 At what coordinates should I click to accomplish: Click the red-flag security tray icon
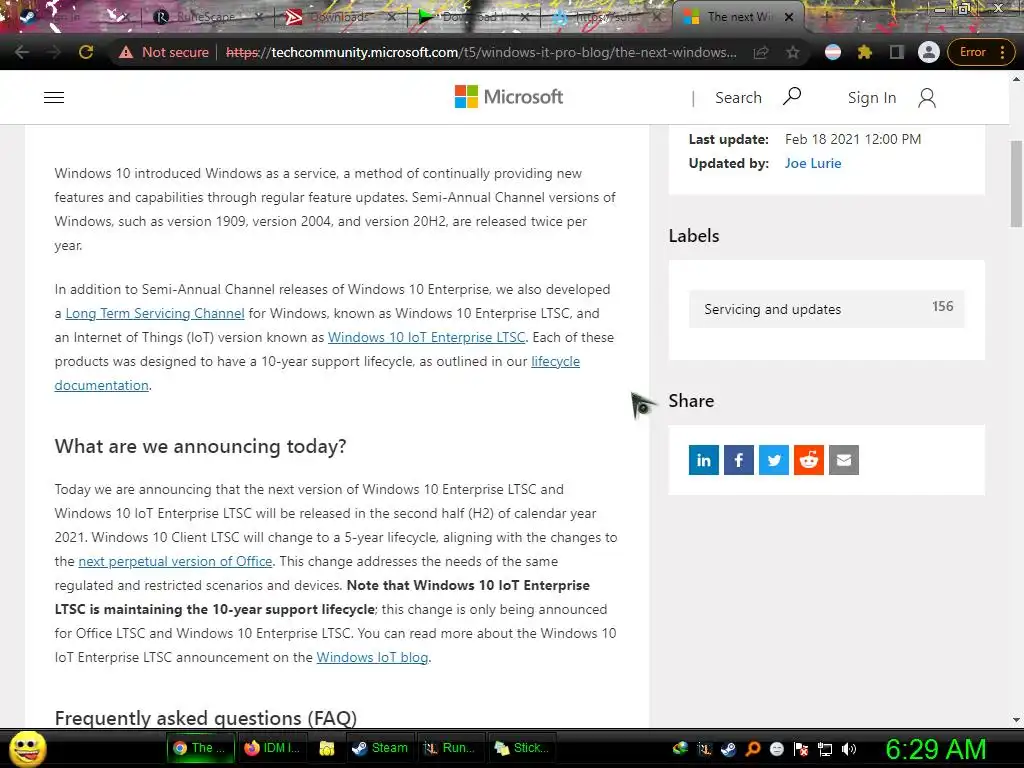pos(801,749)
